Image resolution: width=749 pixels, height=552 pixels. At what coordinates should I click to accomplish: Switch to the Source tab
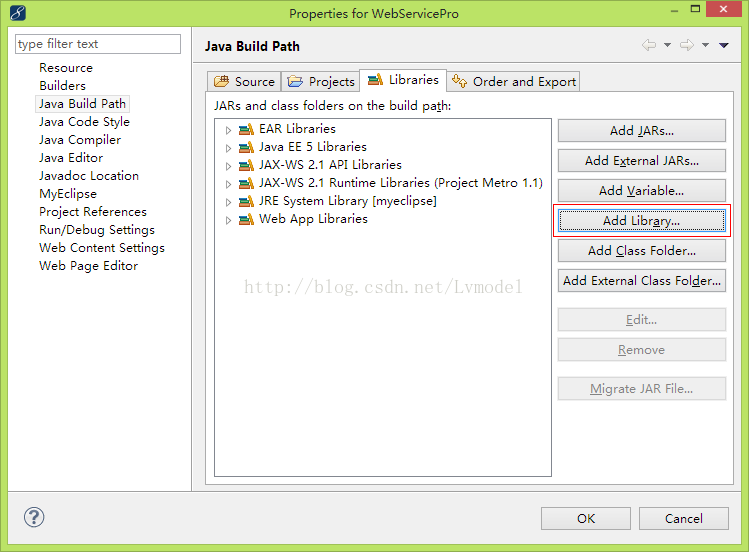coord(244,82)
